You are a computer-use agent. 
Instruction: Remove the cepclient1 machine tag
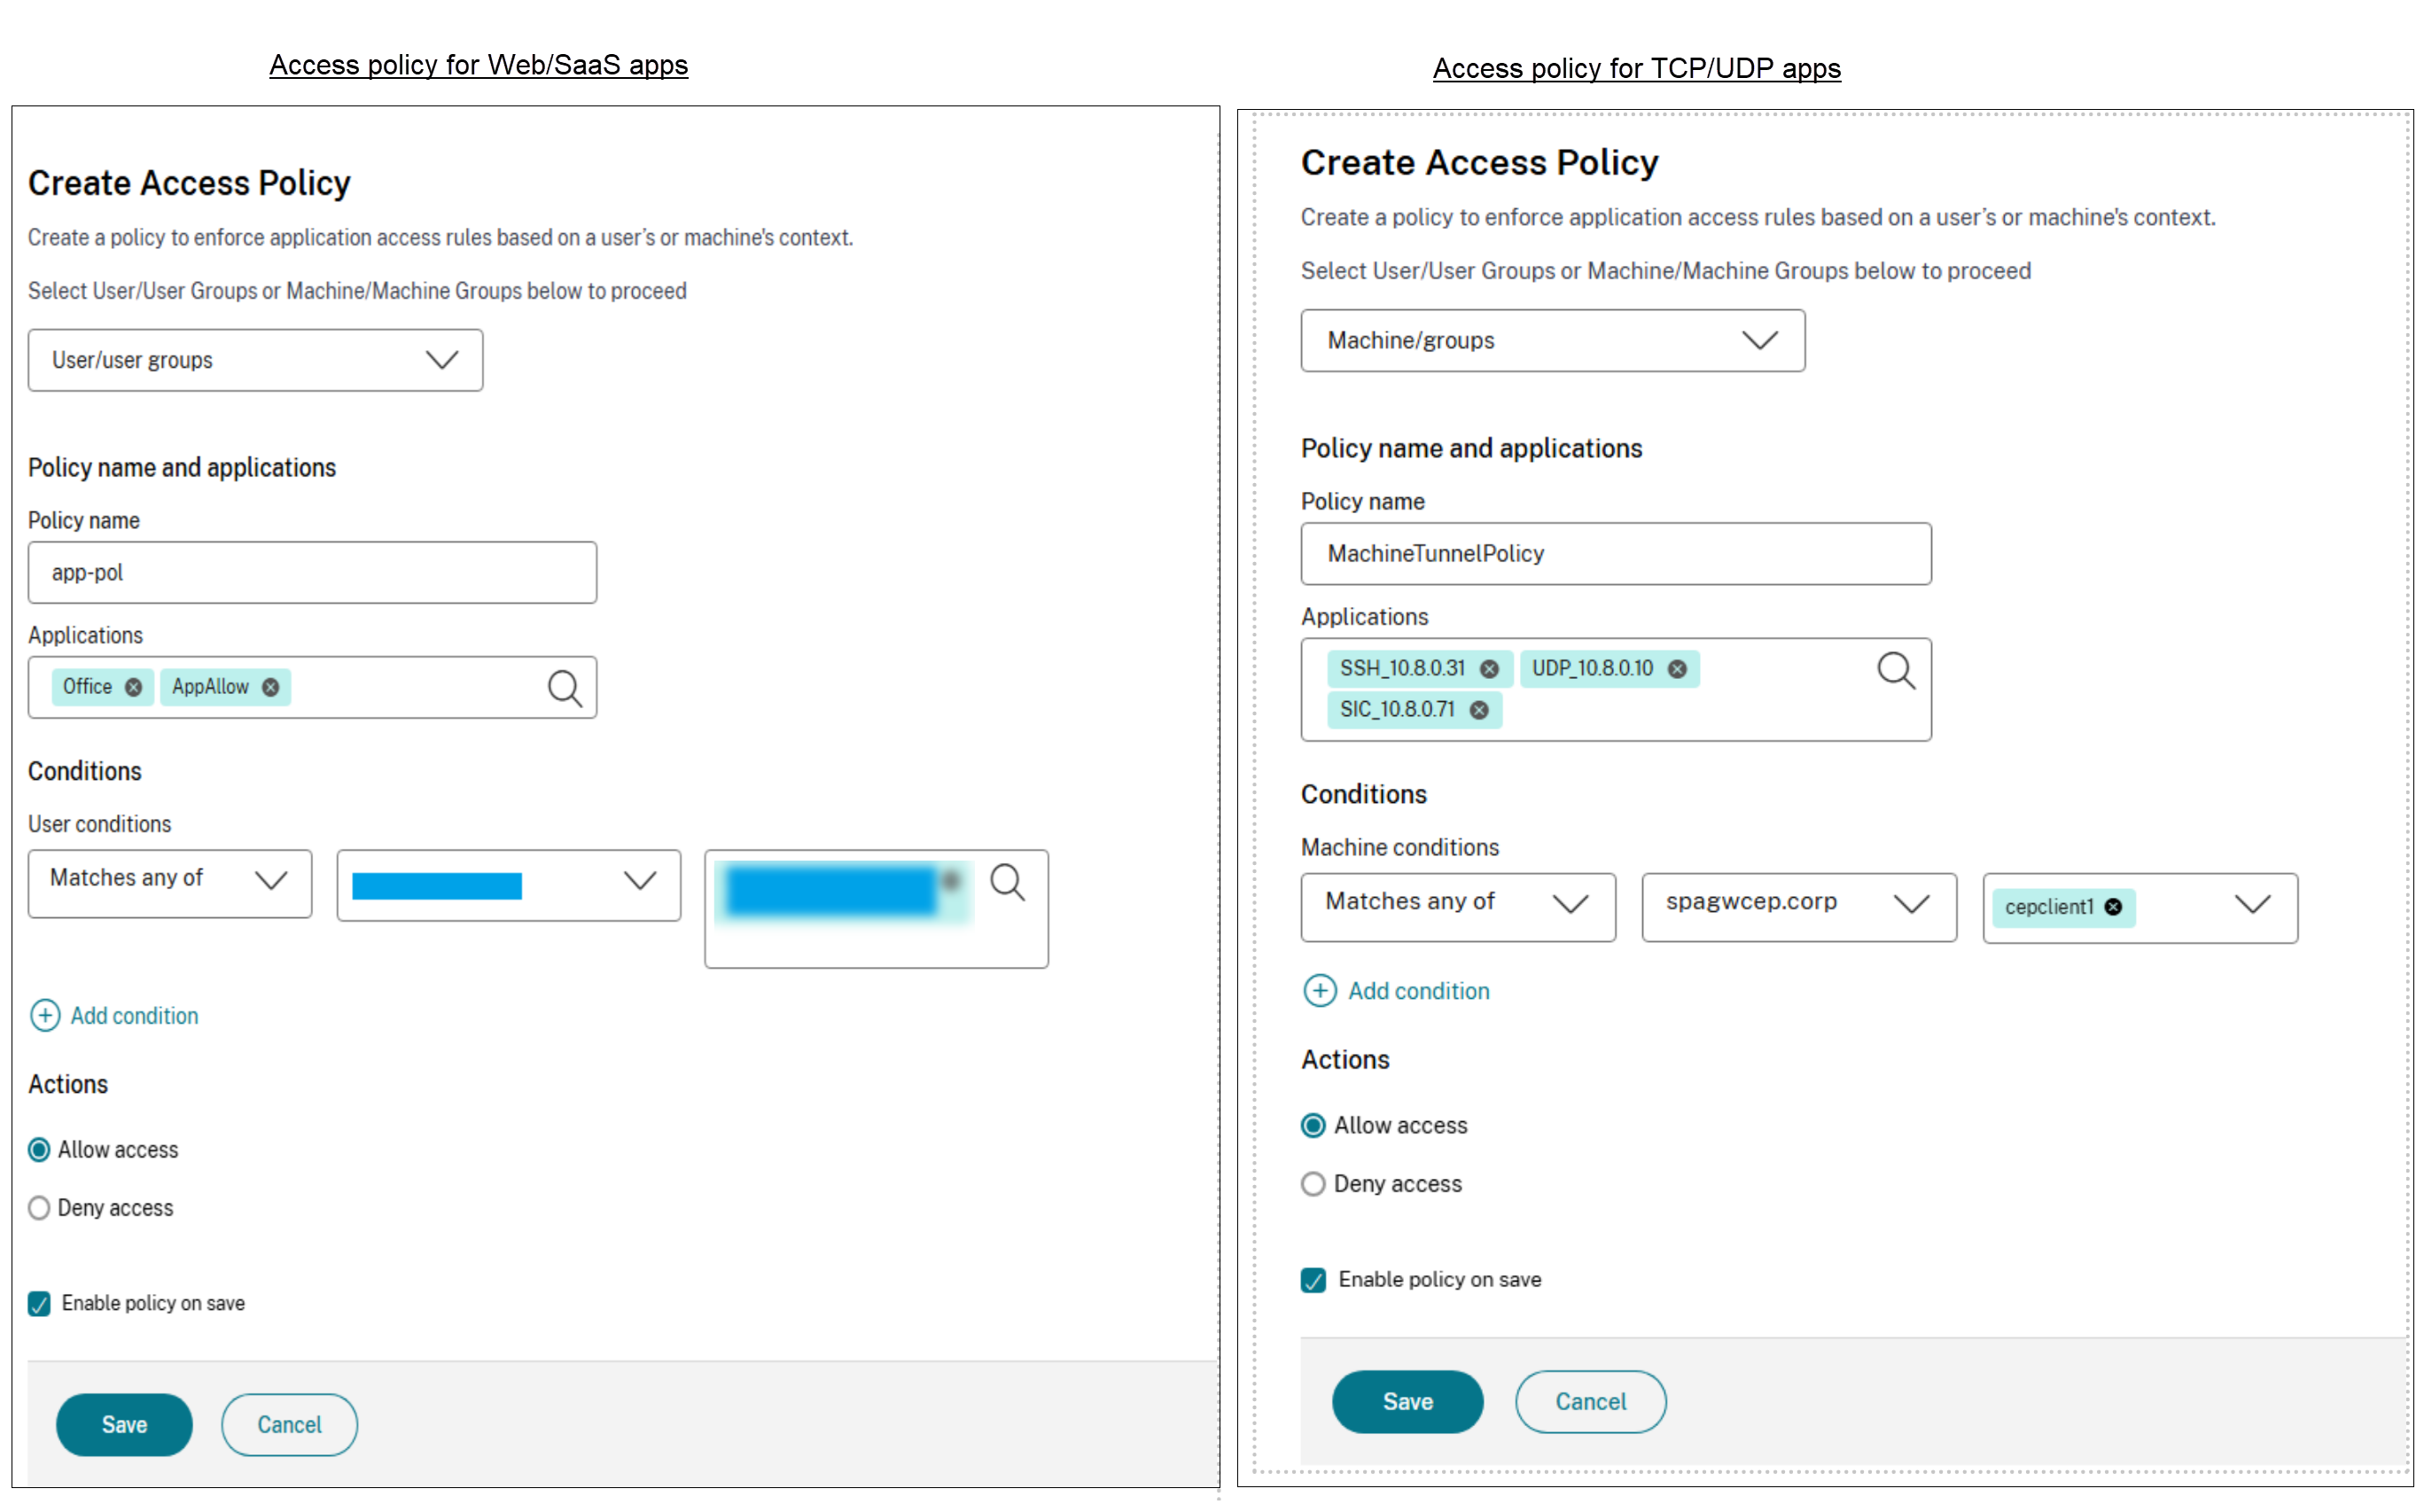(2113, 907)
